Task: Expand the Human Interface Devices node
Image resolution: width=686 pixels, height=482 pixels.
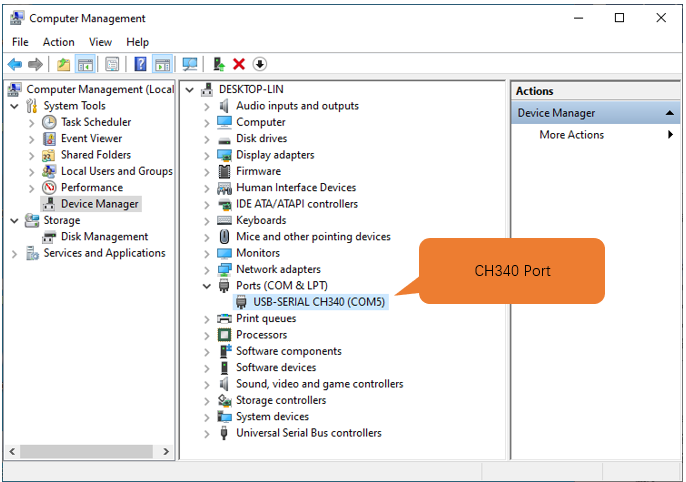Action: (206, 188)
